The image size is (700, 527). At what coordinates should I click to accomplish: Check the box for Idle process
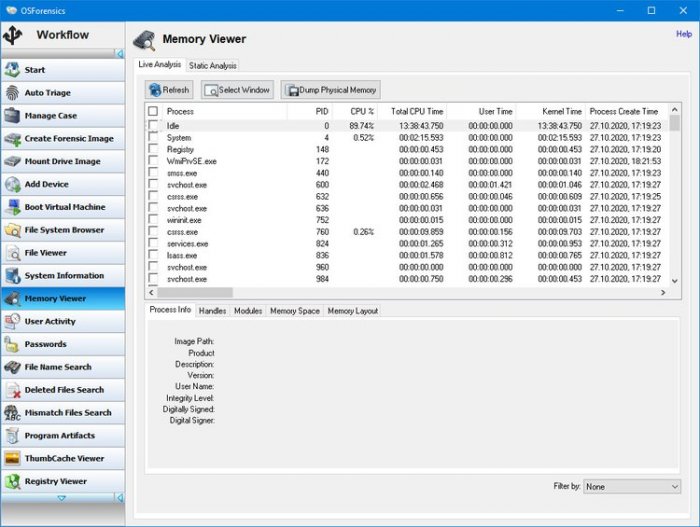pyautogui.click(x=153, y=126)
